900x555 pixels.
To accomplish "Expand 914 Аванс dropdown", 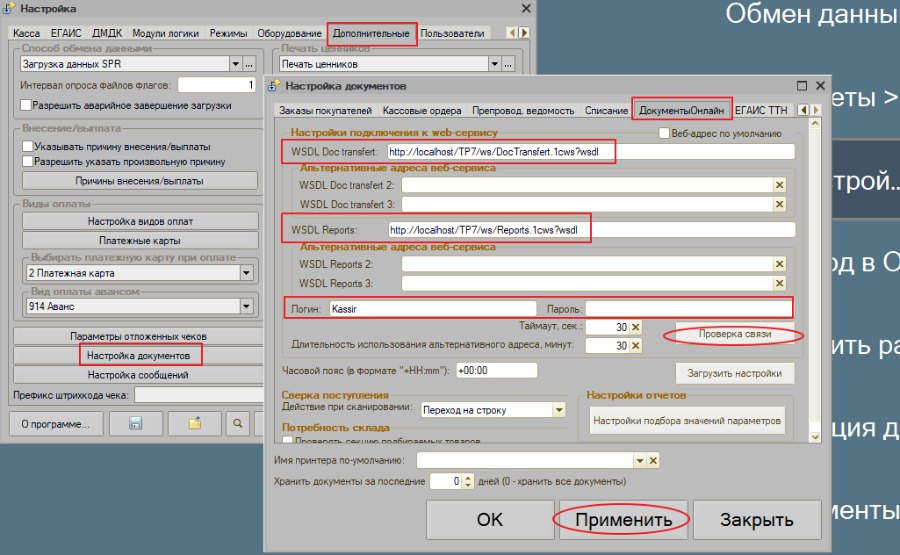I will tap(246, 306).
